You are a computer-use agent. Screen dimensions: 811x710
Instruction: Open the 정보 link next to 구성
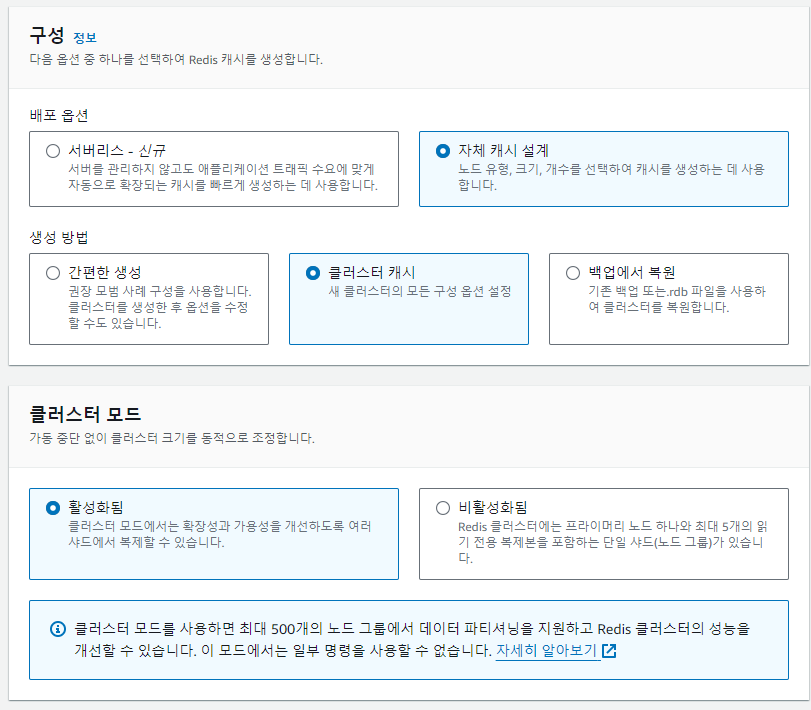85,38
